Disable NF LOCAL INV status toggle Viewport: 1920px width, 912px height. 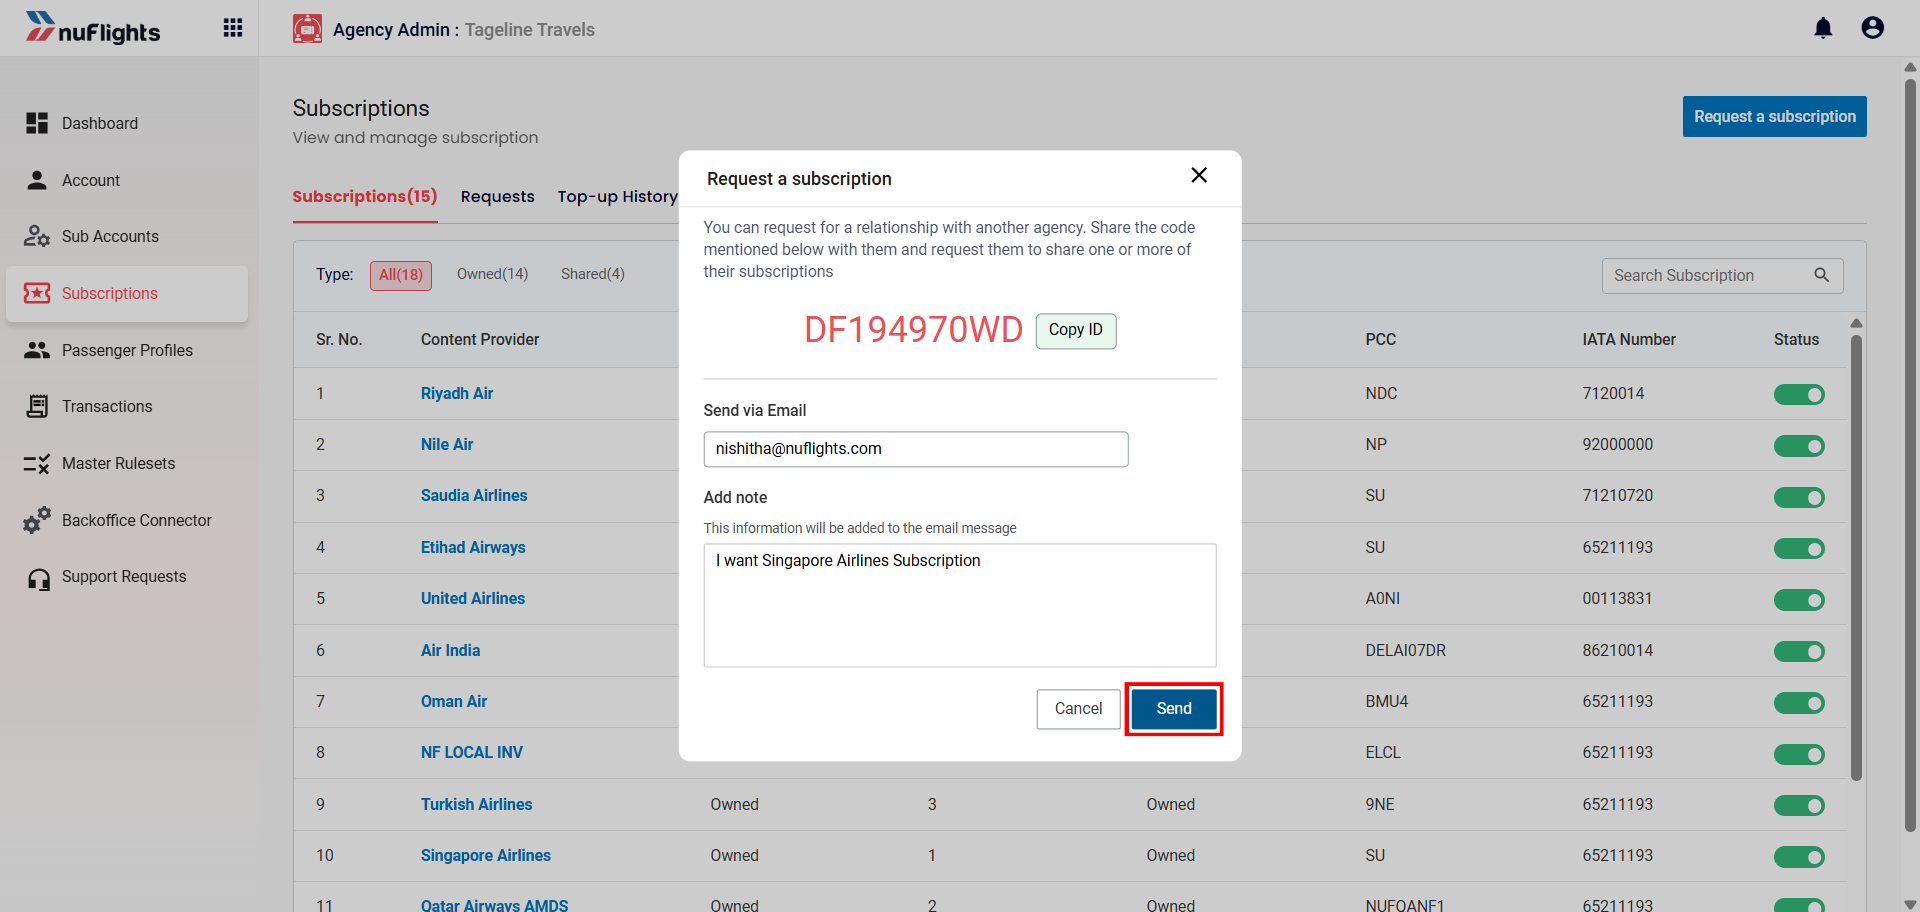coord(1799,754)
